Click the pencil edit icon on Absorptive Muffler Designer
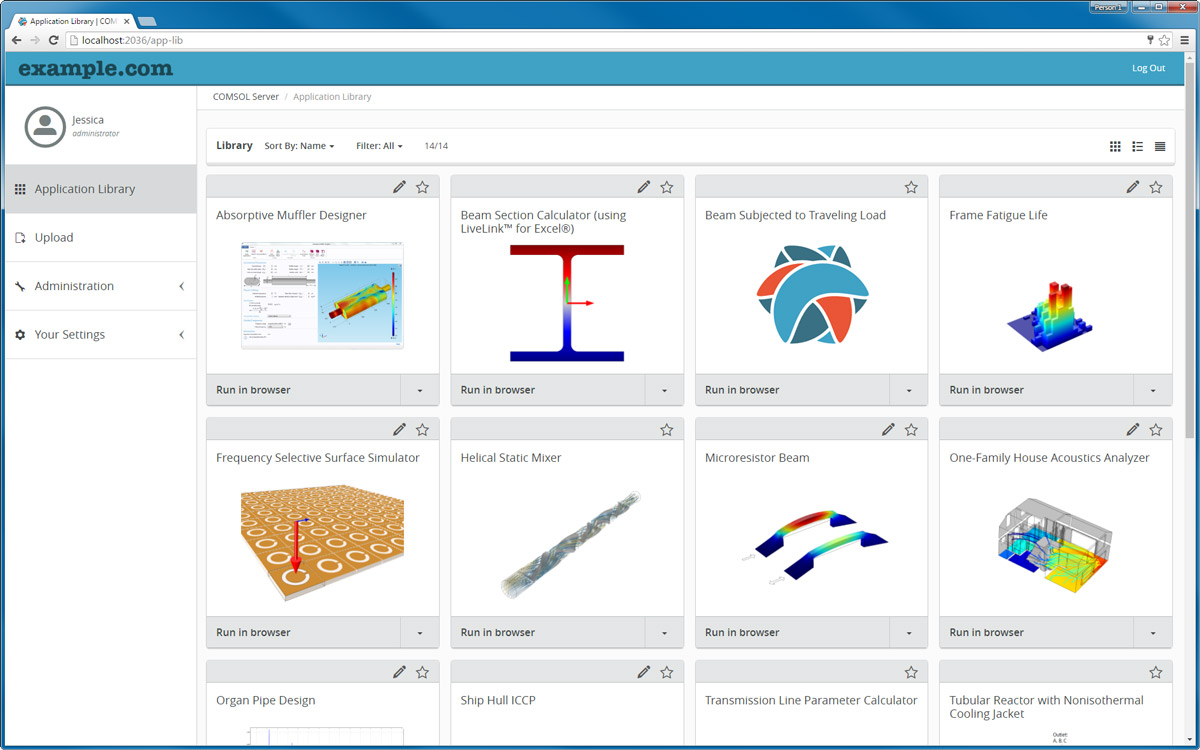Viewport: 1200px width, 750px height. [399, 187]
